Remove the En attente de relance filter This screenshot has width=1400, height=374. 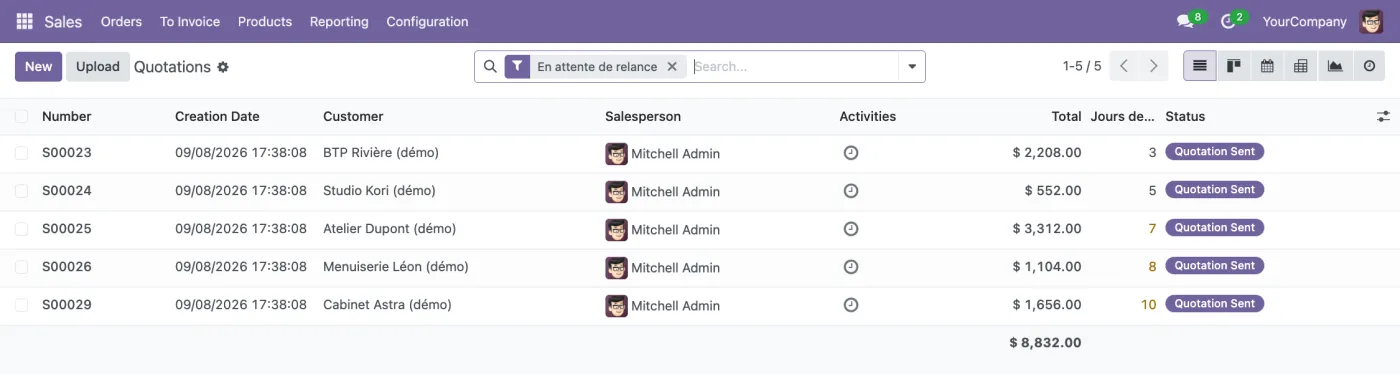pos(672,67)
